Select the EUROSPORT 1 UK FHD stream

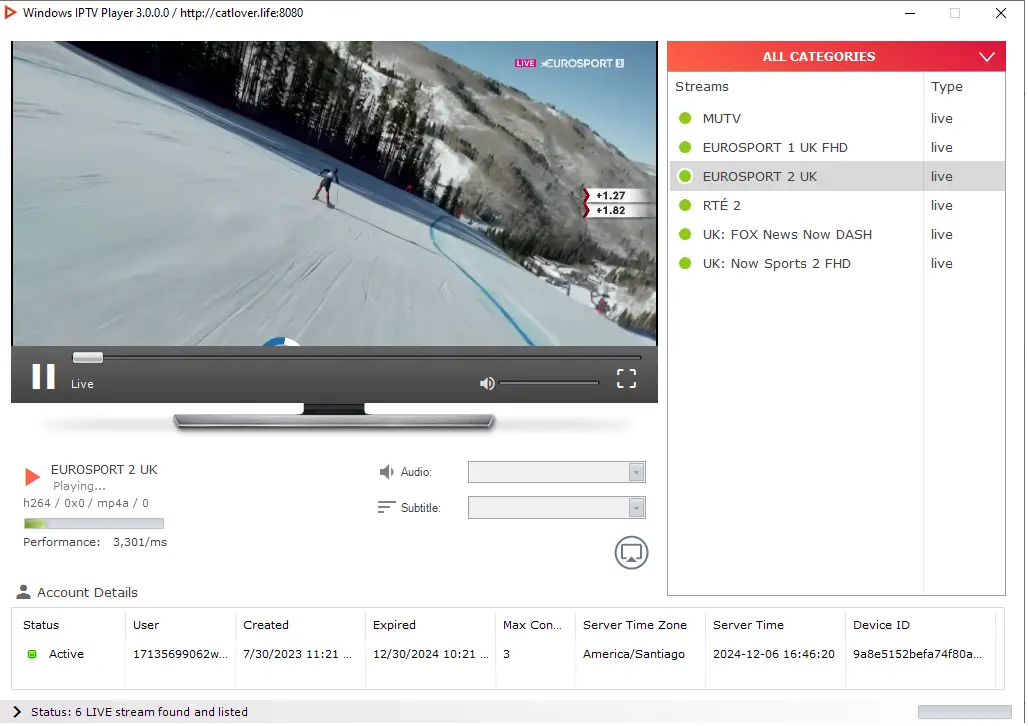pos(837,147)
